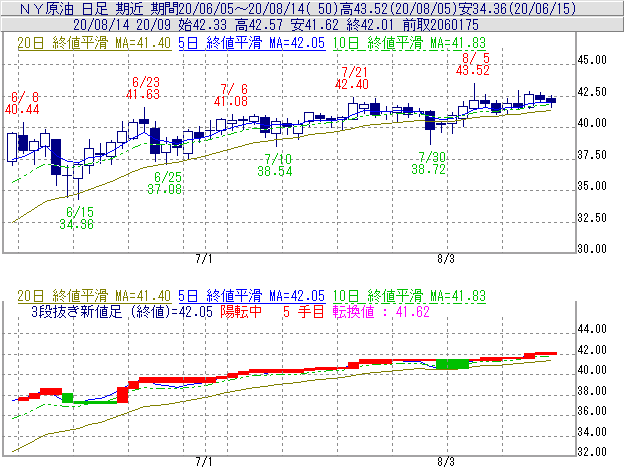Click the 8/5 43.52 high price label
The width and height of the screenshot is (624, 474).
pyautogui.click(x=473, y=64)
